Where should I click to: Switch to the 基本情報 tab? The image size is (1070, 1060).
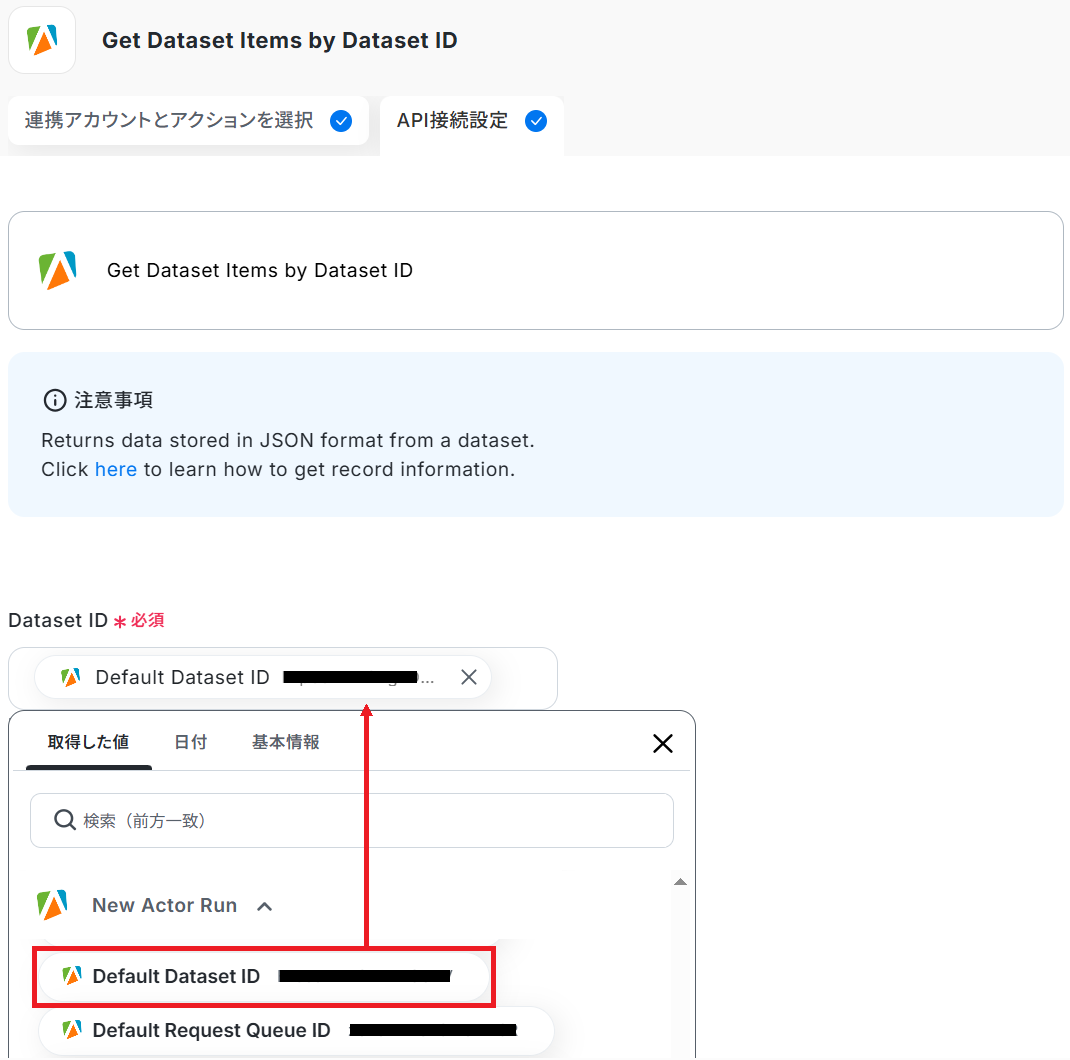click(285, 742)
